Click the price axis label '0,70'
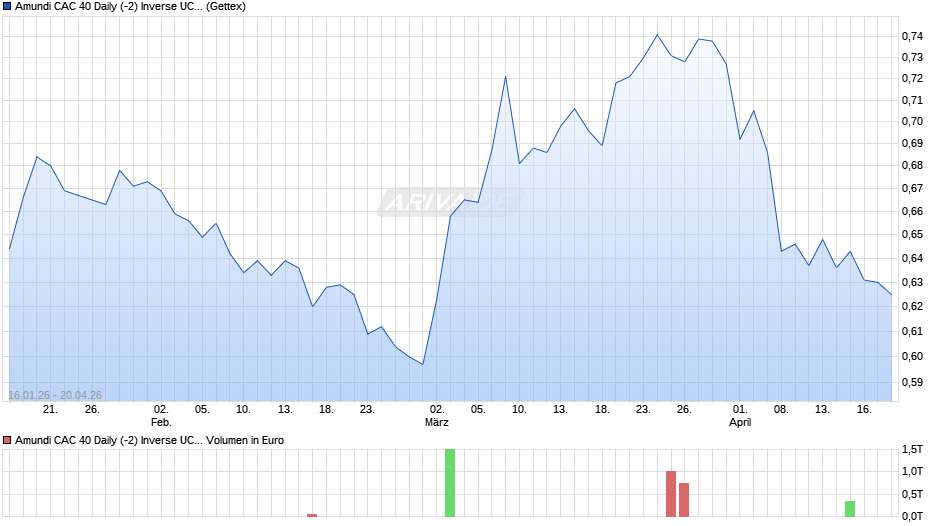Viewport: 940px width, 526px height. (x=912, y=122)
